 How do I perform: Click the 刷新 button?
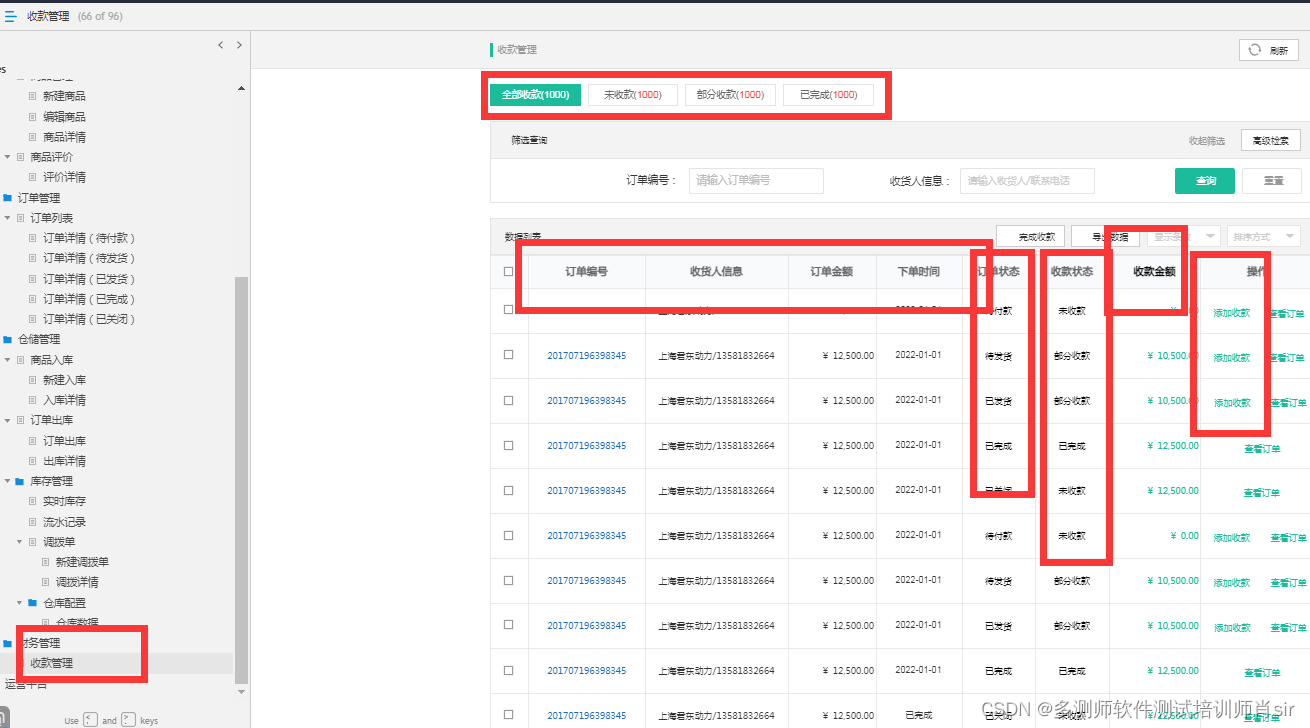pos(1268,50)
